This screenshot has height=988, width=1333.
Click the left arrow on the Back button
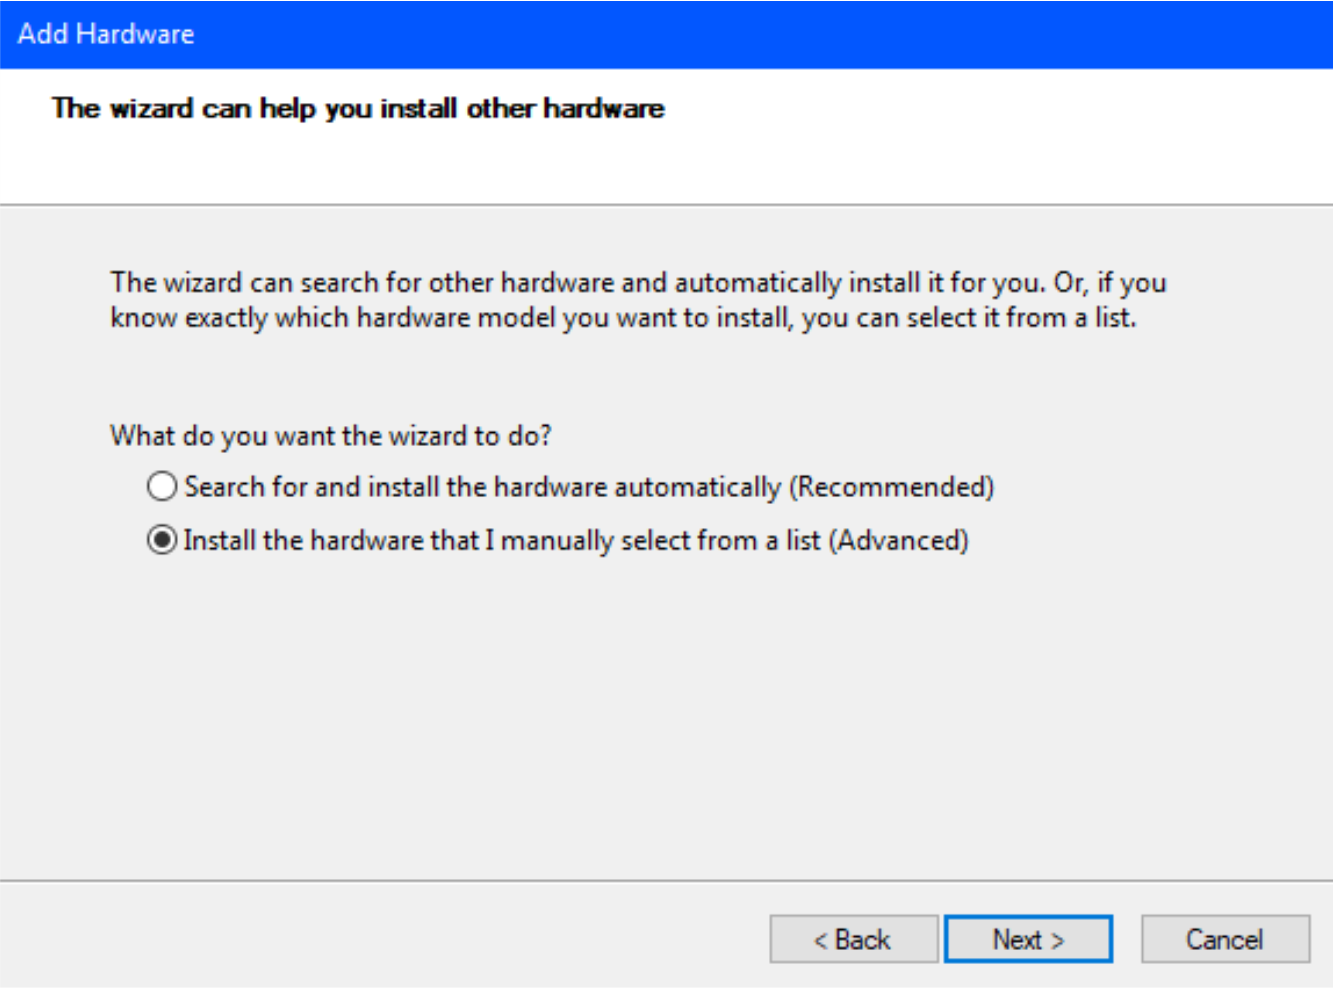820,941
